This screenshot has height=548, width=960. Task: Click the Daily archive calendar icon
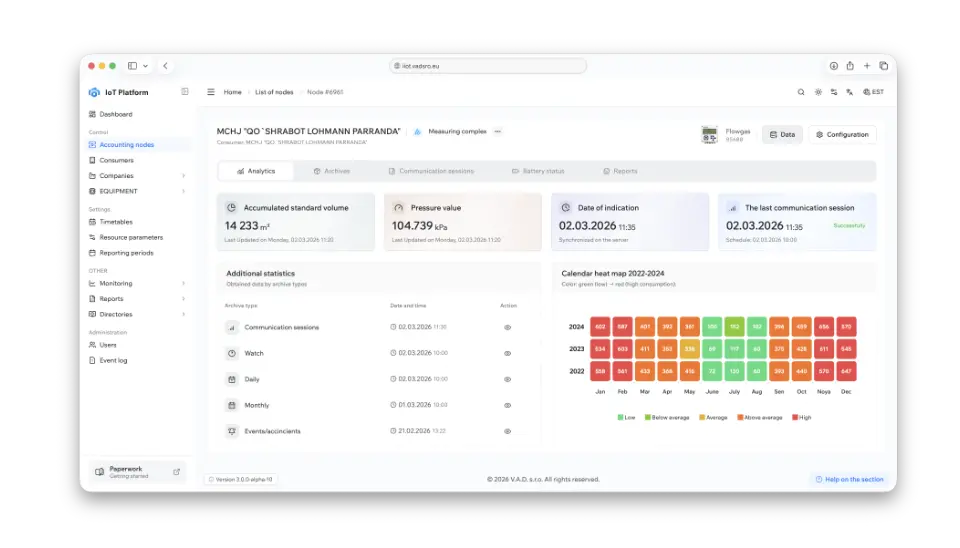[x=231, y=380]
